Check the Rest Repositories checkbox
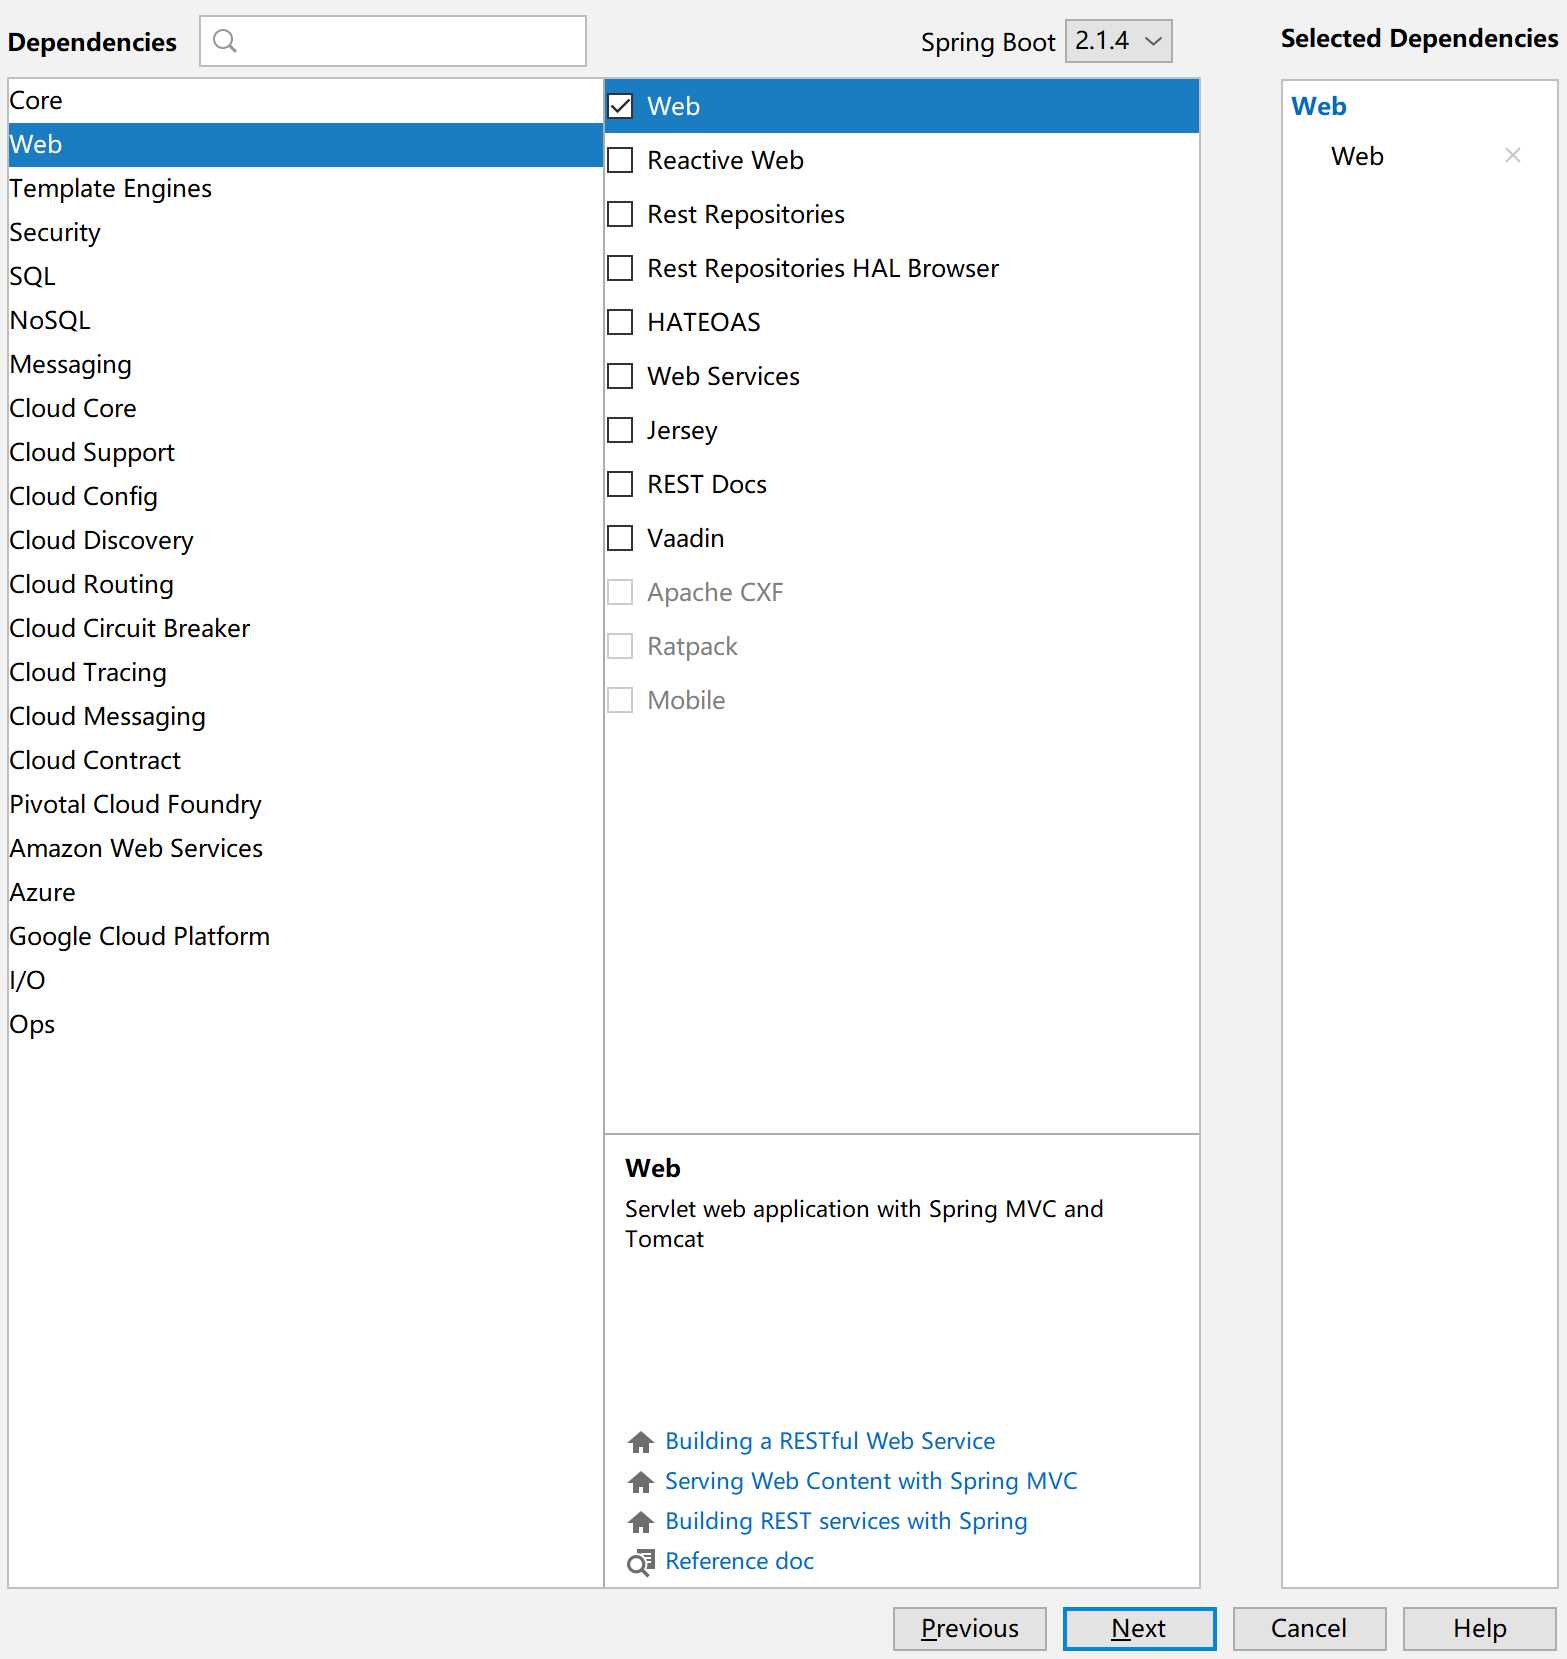Image resolution: width=1567 pixels, height=1659 pixels. tap(620, 214)
